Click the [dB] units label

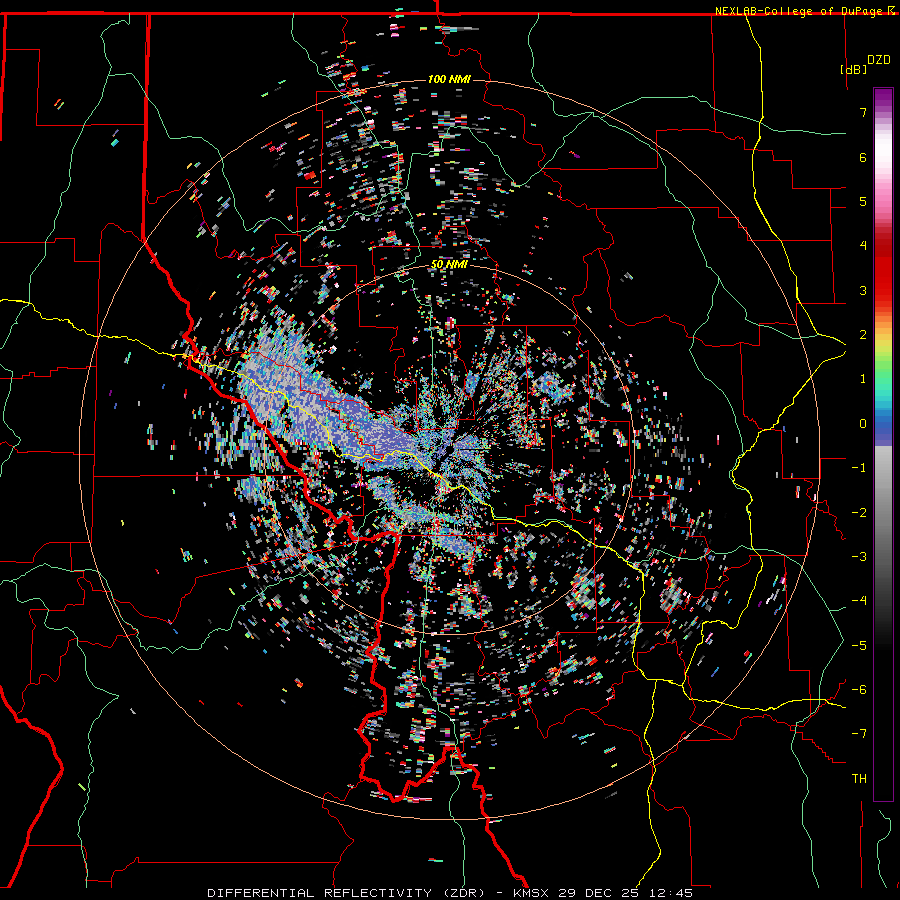pos(853,69)
